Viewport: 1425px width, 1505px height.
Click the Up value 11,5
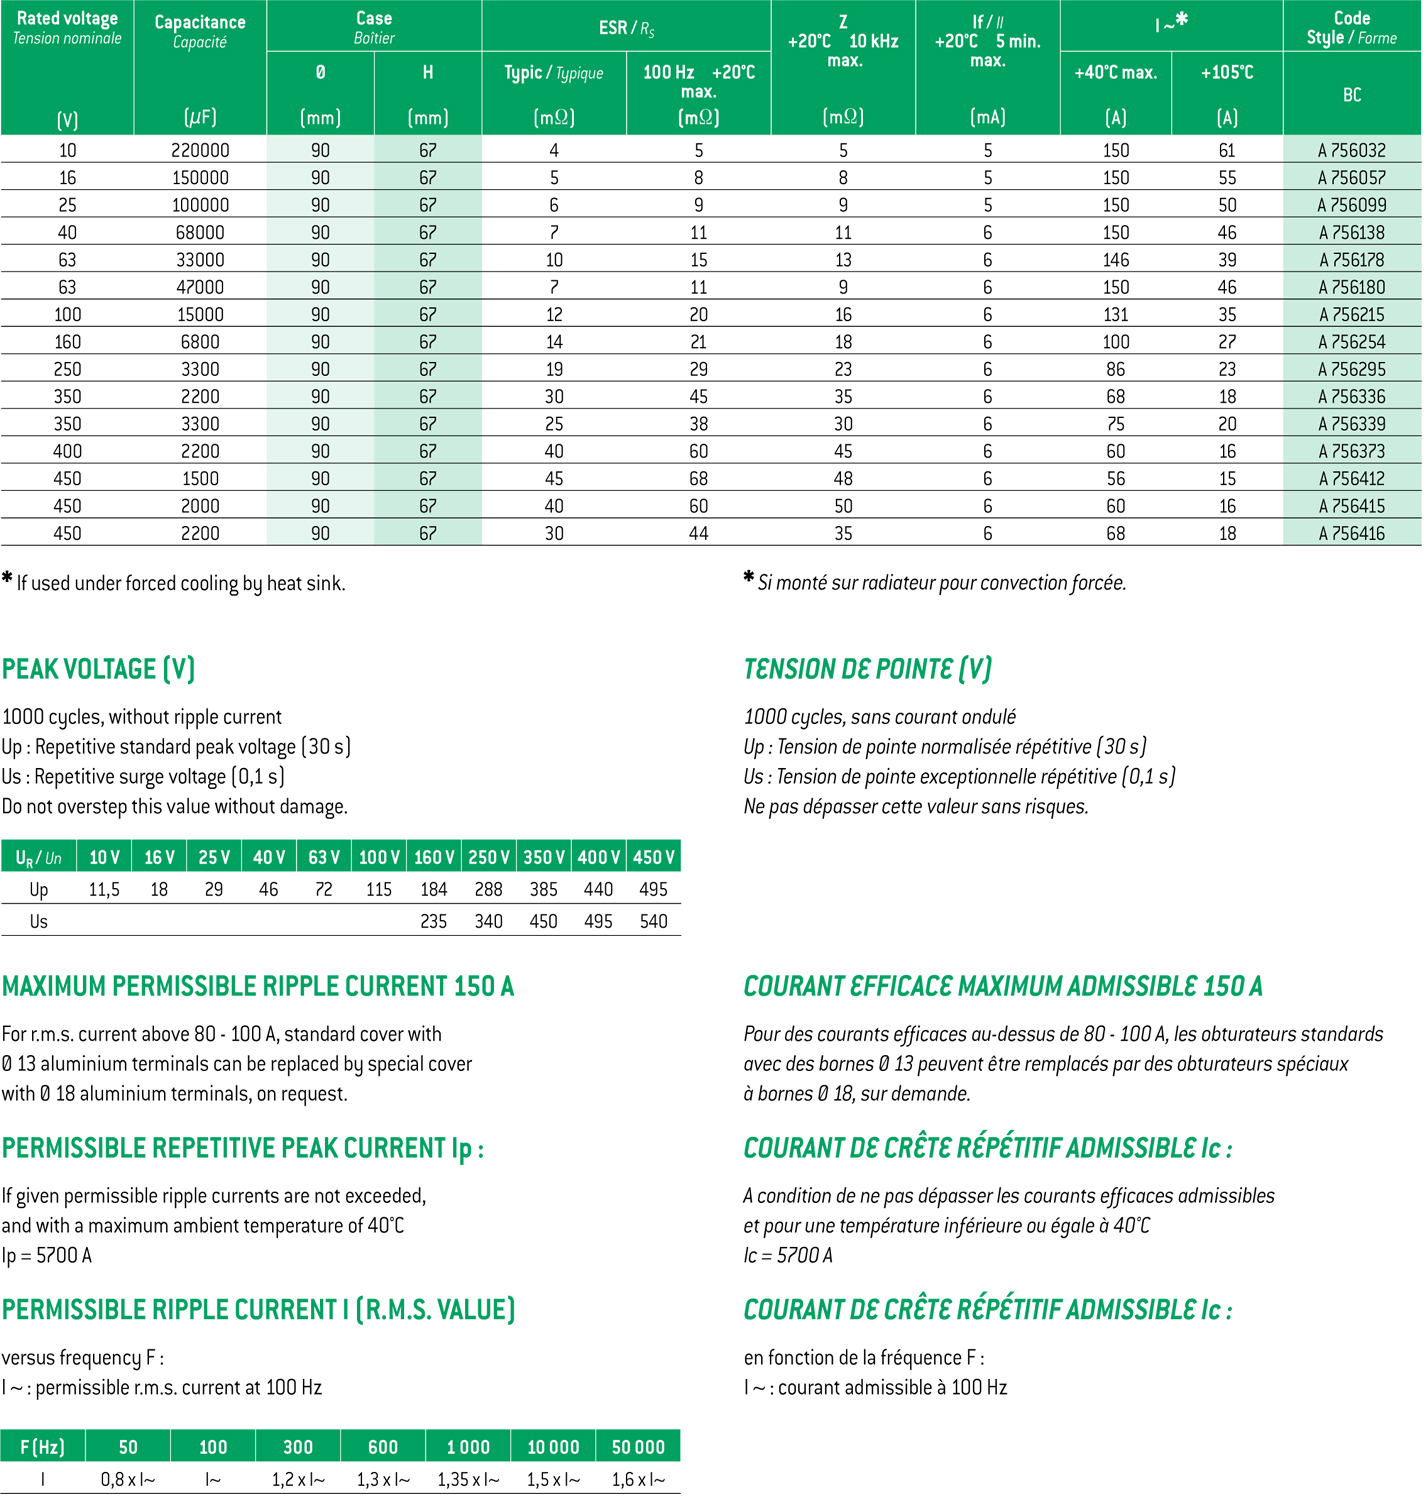[x=104, y=889]
